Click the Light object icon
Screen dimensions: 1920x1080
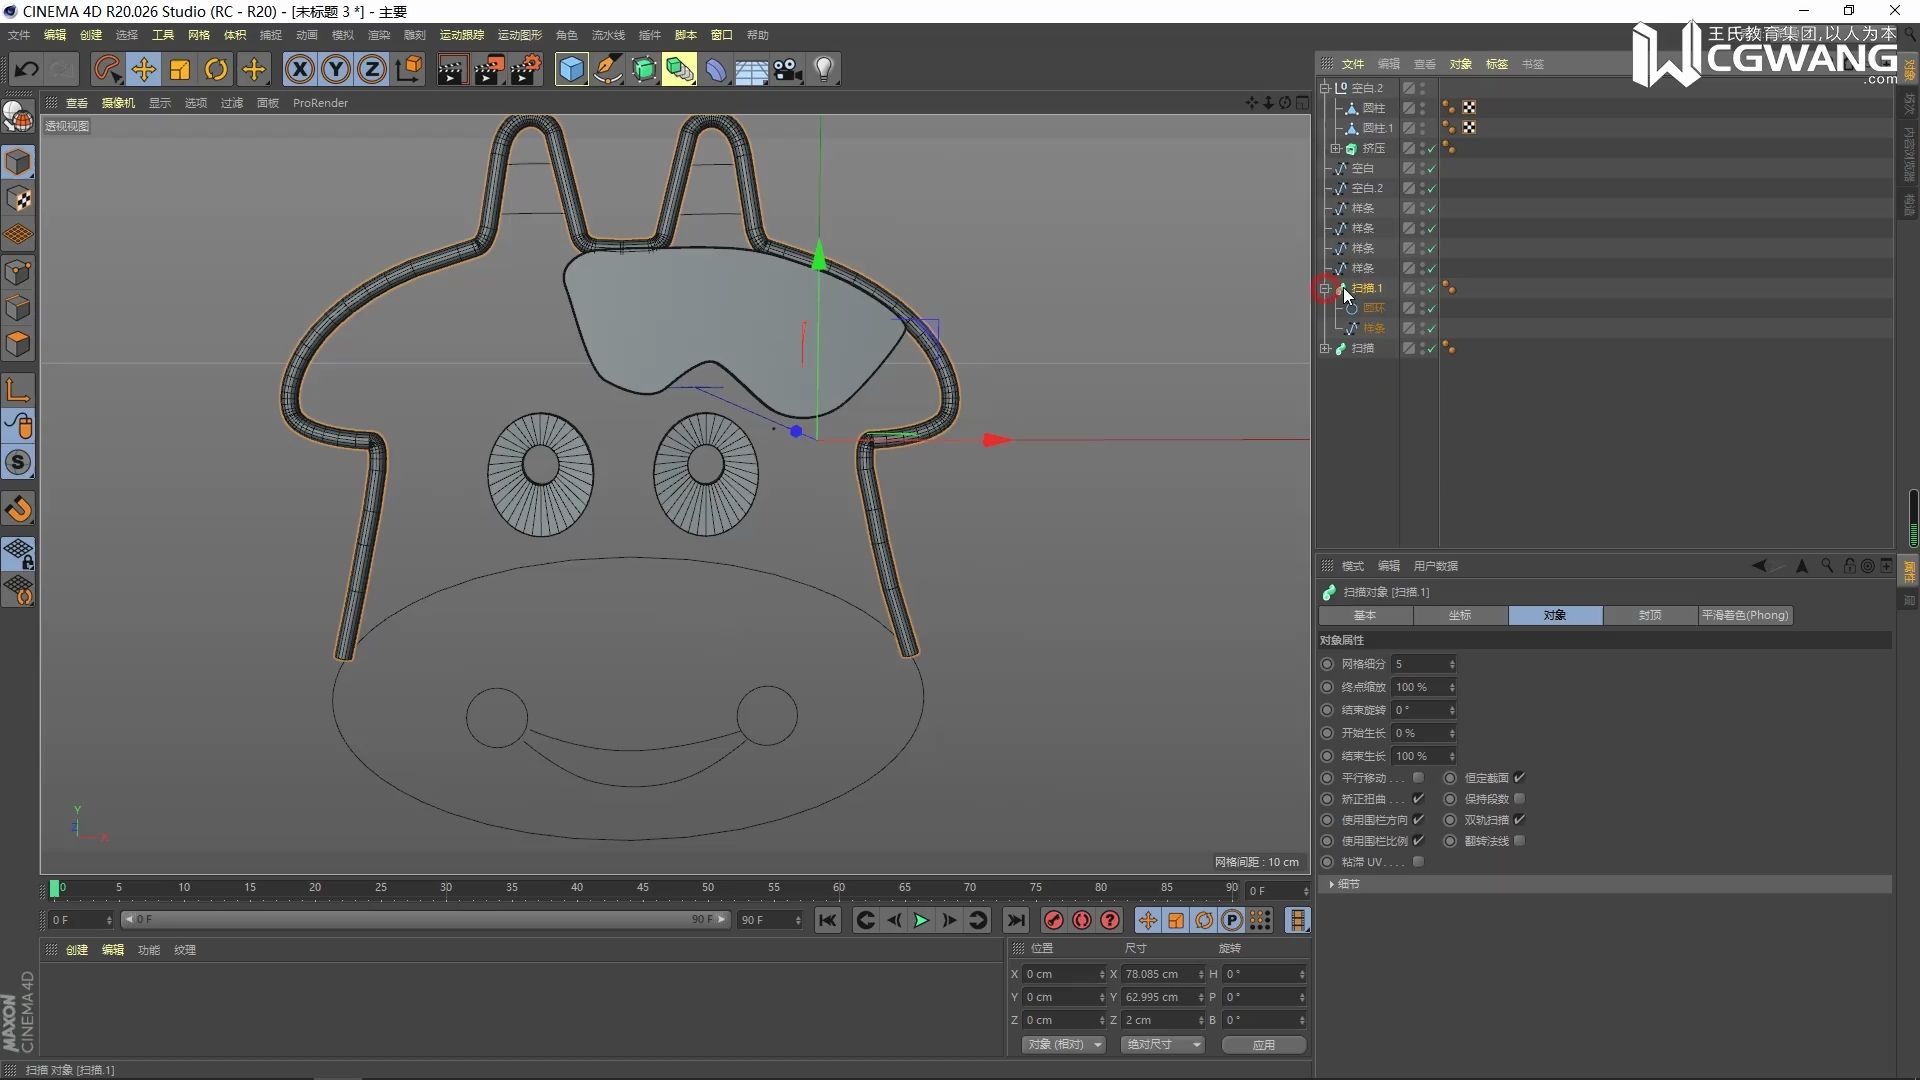click(824, 69)
